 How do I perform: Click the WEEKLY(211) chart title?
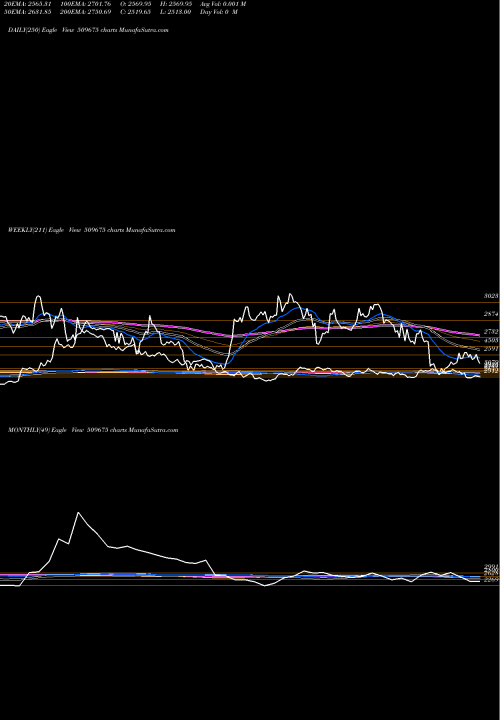92,230
